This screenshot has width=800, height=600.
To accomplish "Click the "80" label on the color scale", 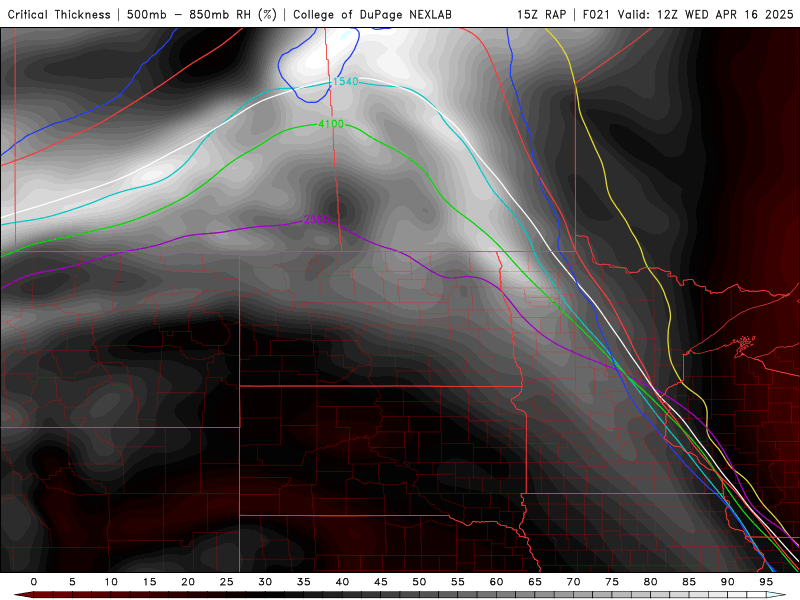I will pyautogui.click(x=651, y=582).
